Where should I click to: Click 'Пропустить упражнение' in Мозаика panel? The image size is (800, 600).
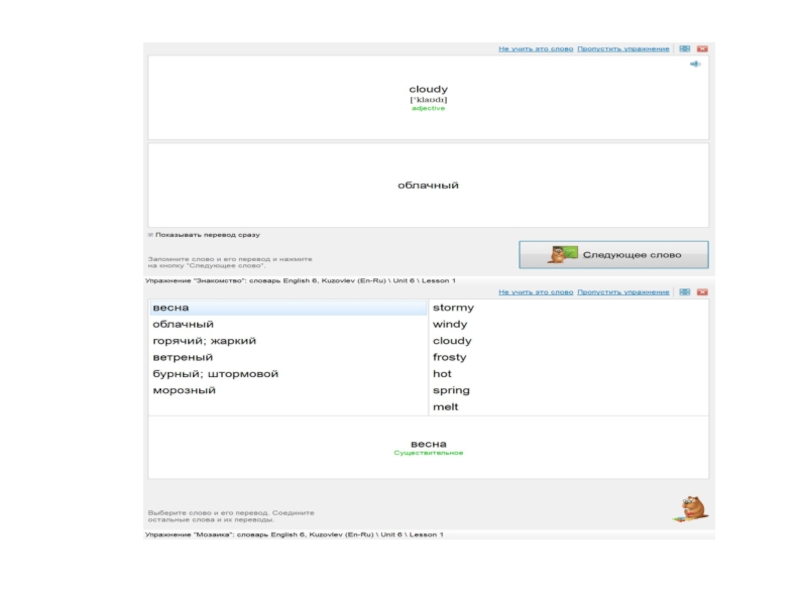click(623, 292)
